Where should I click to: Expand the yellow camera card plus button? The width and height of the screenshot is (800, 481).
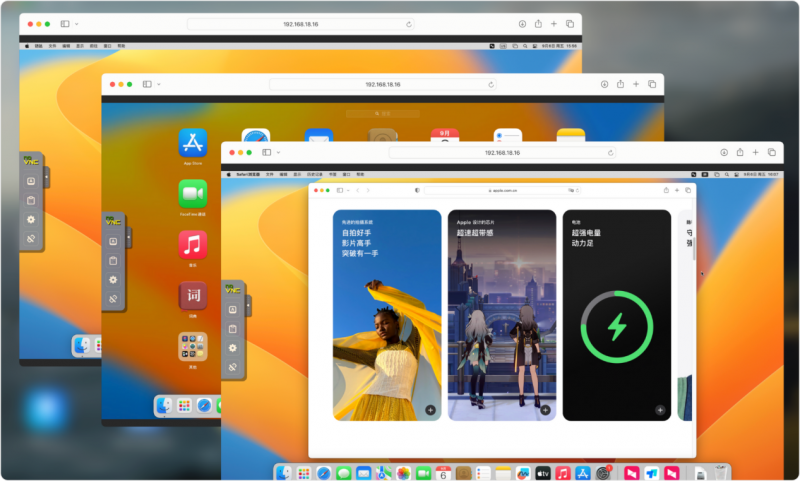(x=431, y=410)
